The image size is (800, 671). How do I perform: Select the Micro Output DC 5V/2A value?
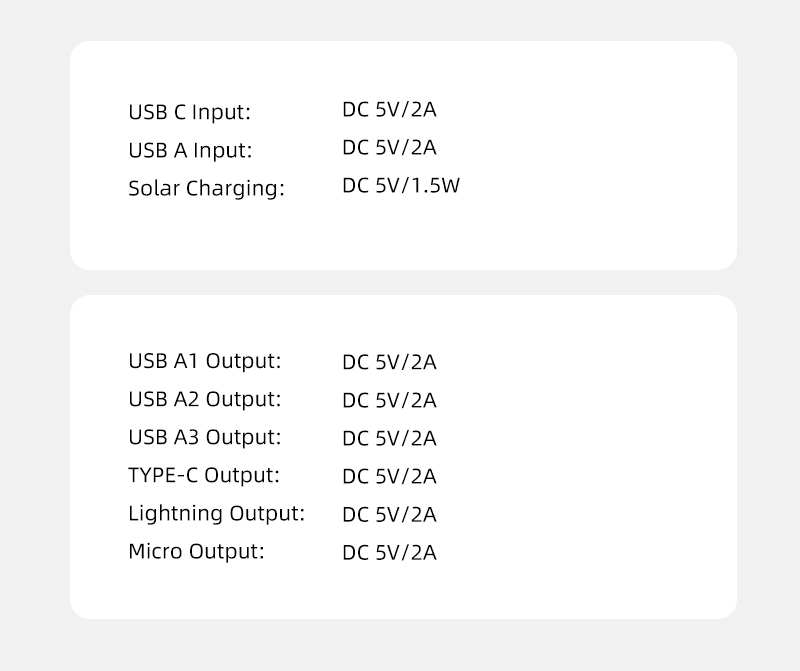pos(389,553)
